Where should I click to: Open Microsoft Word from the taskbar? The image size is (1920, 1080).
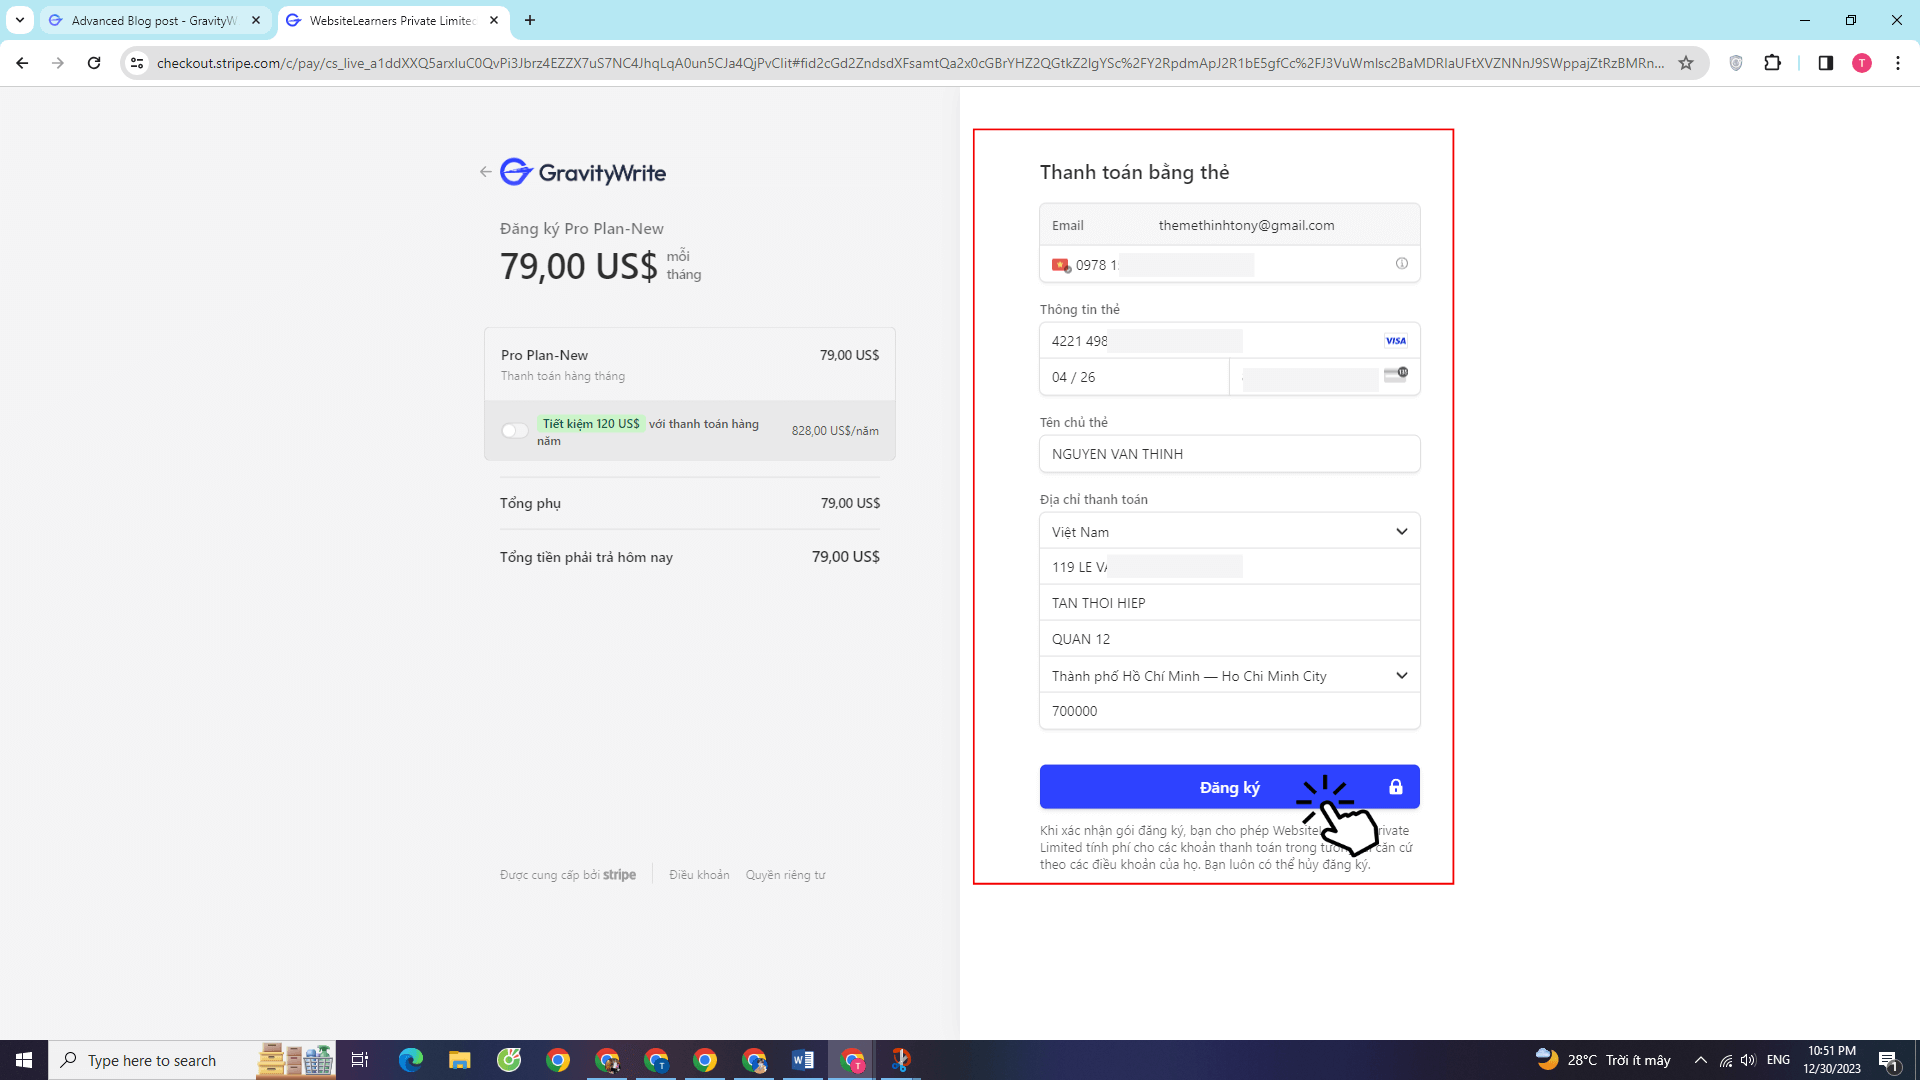point(803,1060)
